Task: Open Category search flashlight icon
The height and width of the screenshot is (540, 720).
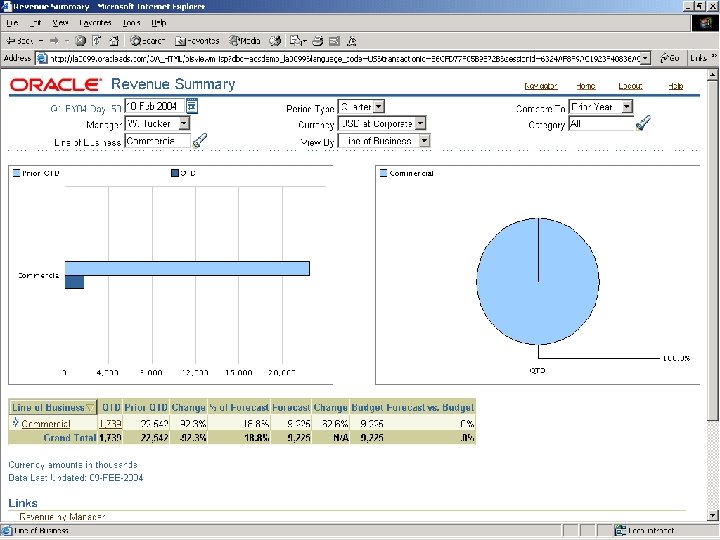Action: pyautogui.click(x=643, y=123)
